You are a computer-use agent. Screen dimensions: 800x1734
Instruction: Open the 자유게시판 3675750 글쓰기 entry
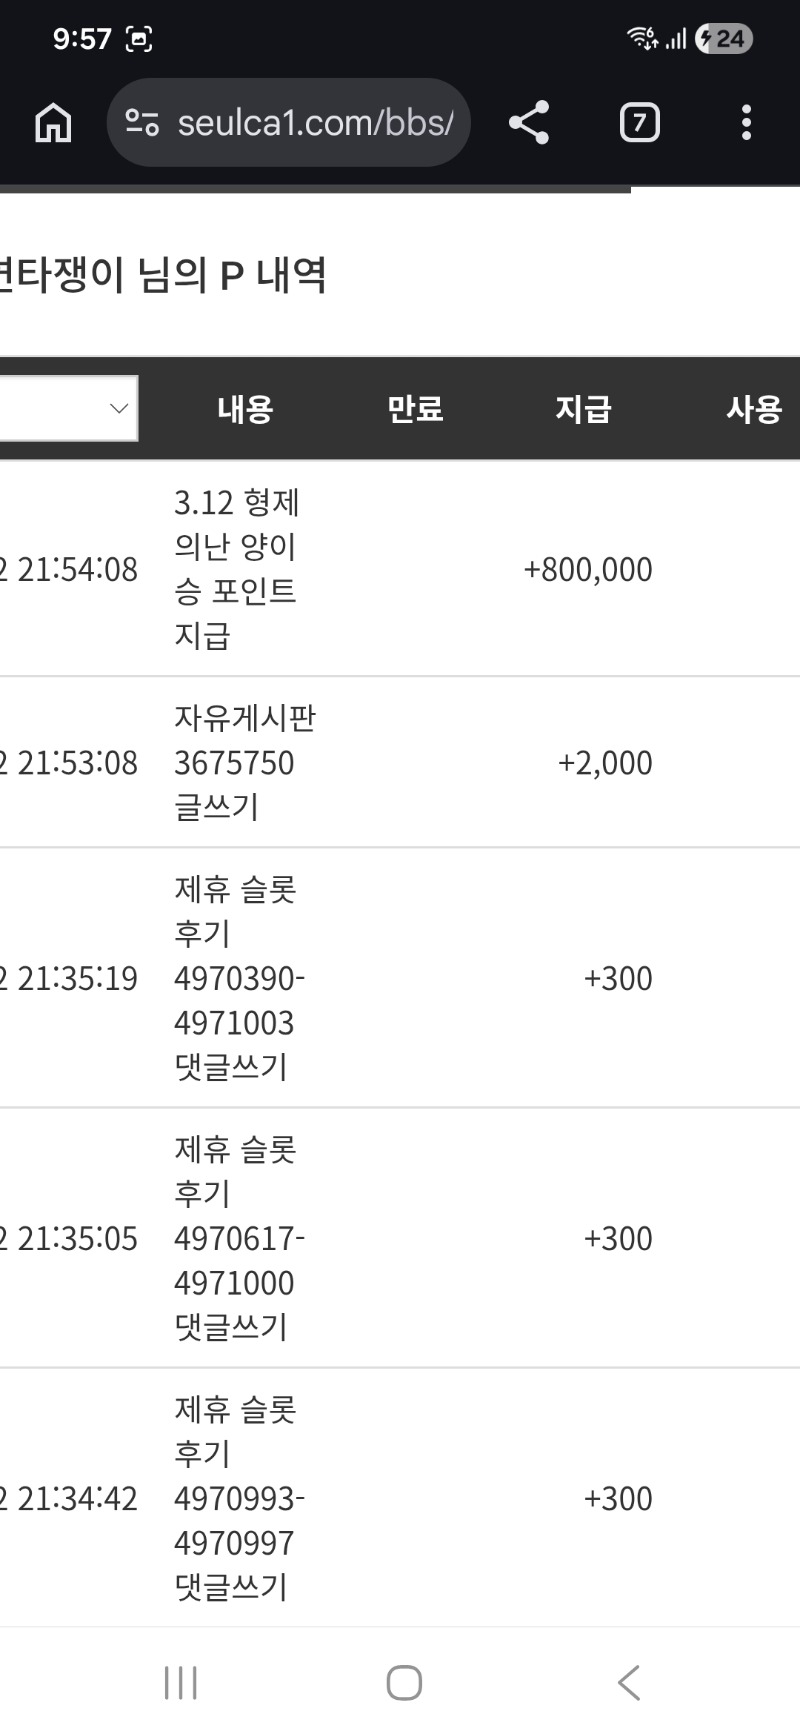pos(244,762)
